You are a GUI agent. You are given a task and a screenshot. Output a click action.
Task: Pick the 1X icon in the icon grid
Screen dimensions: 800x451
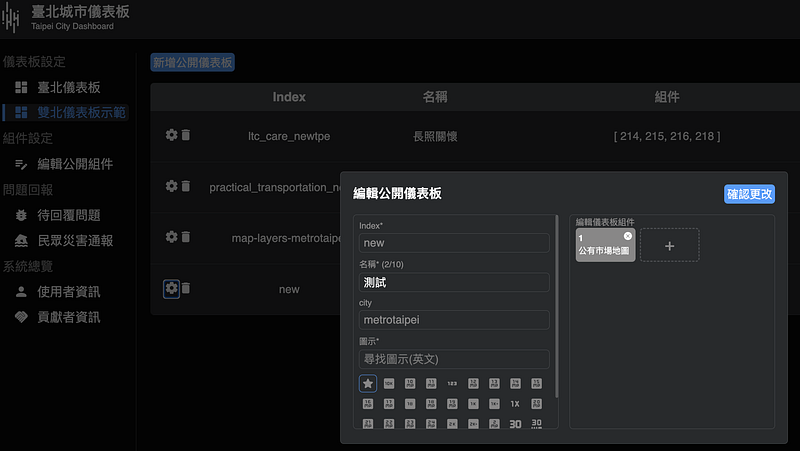point(515,404)
